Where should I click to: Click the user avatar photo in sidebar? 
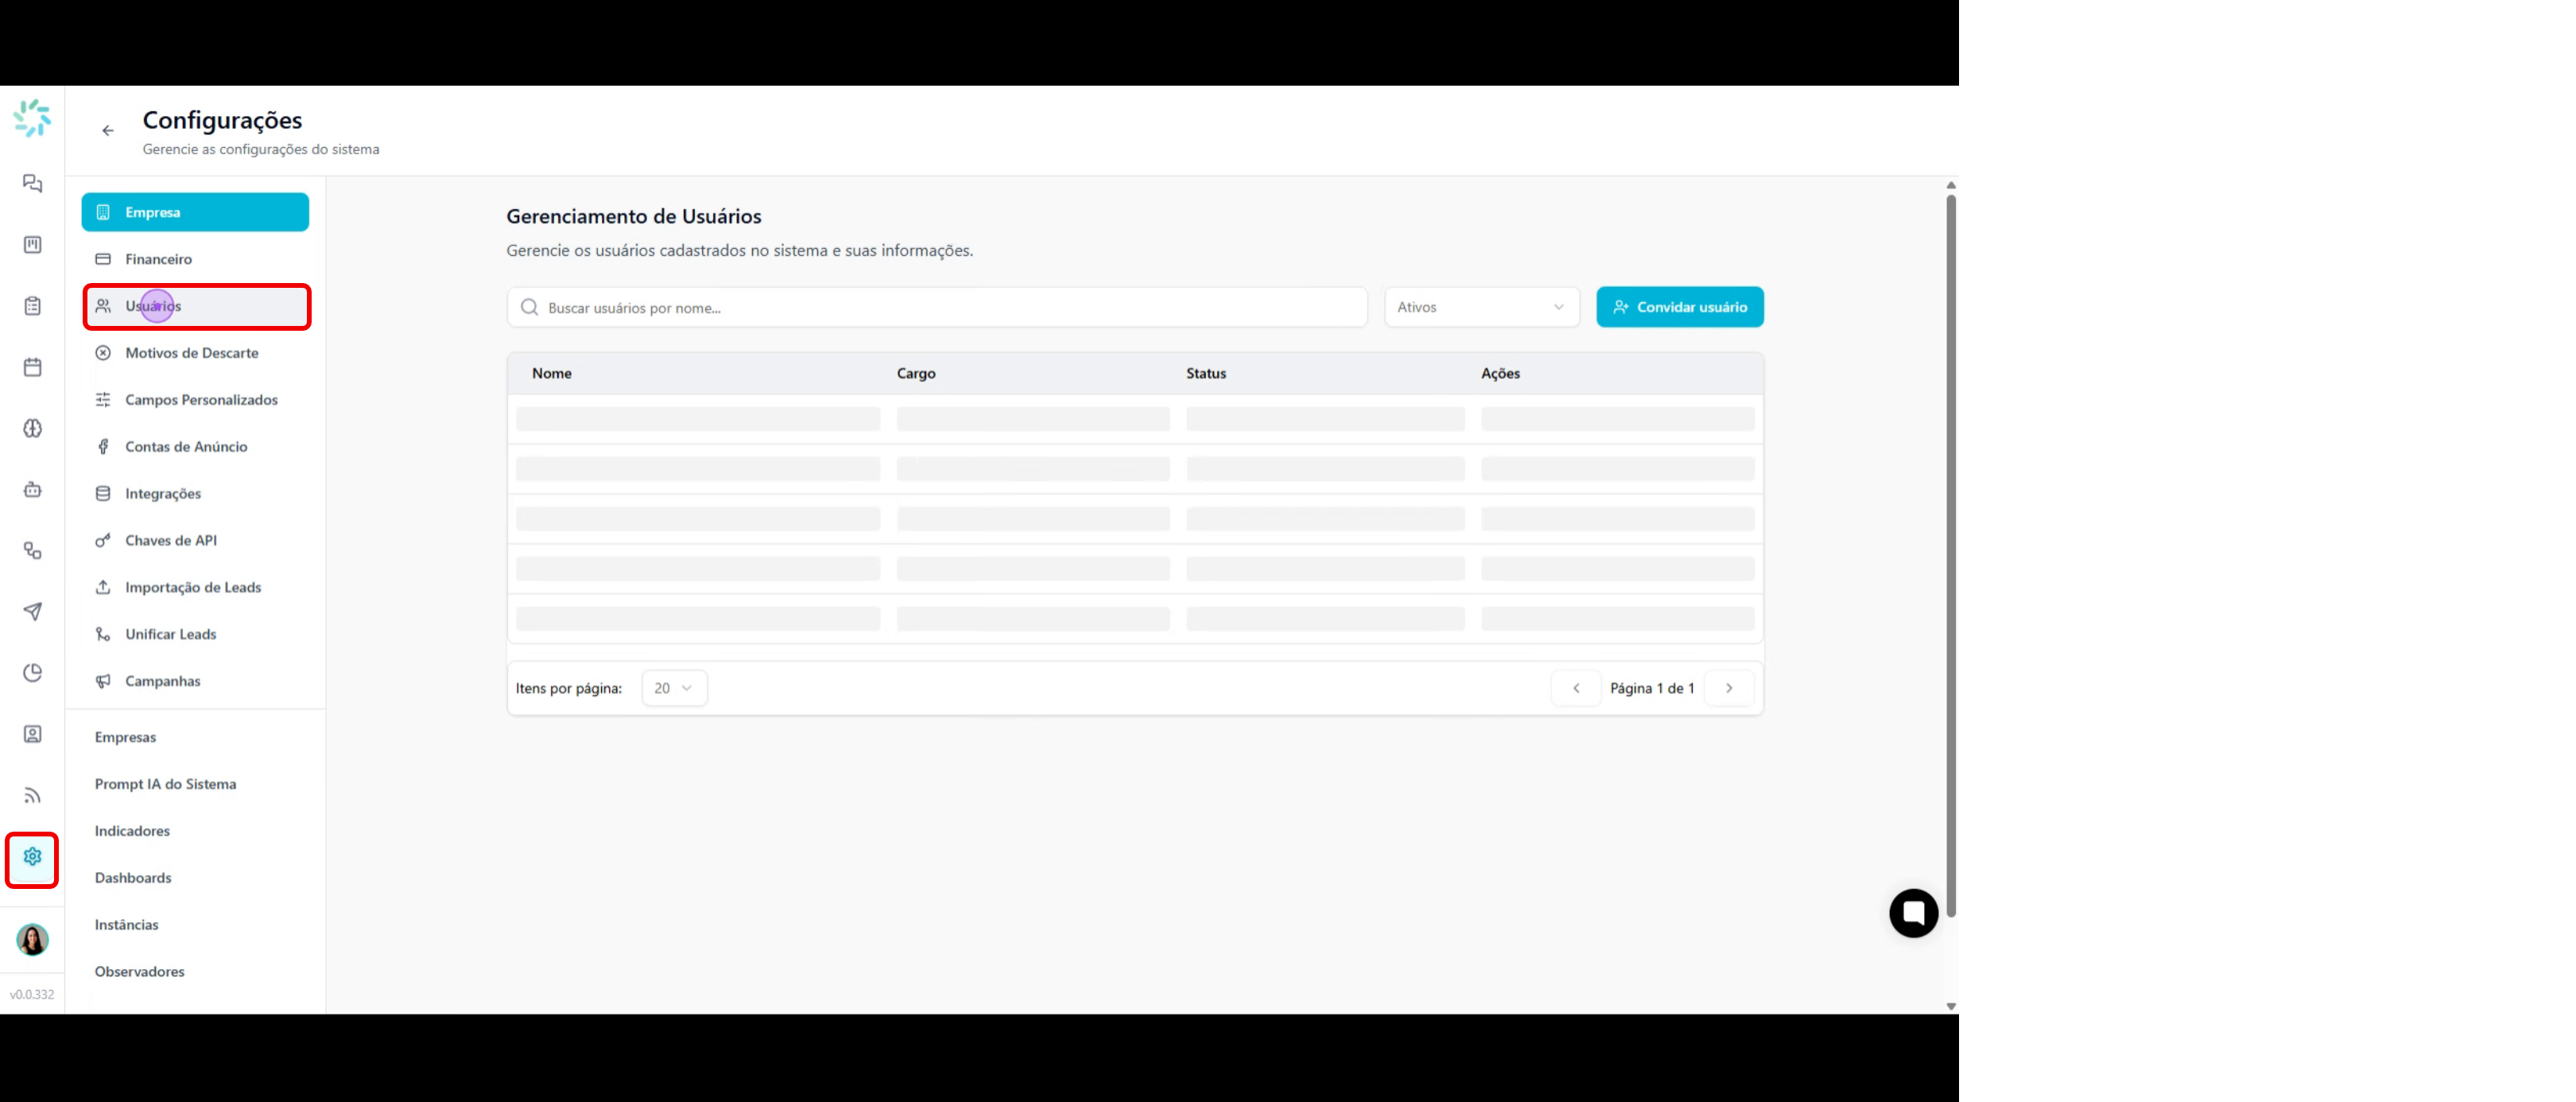click(x=32, y=939)
